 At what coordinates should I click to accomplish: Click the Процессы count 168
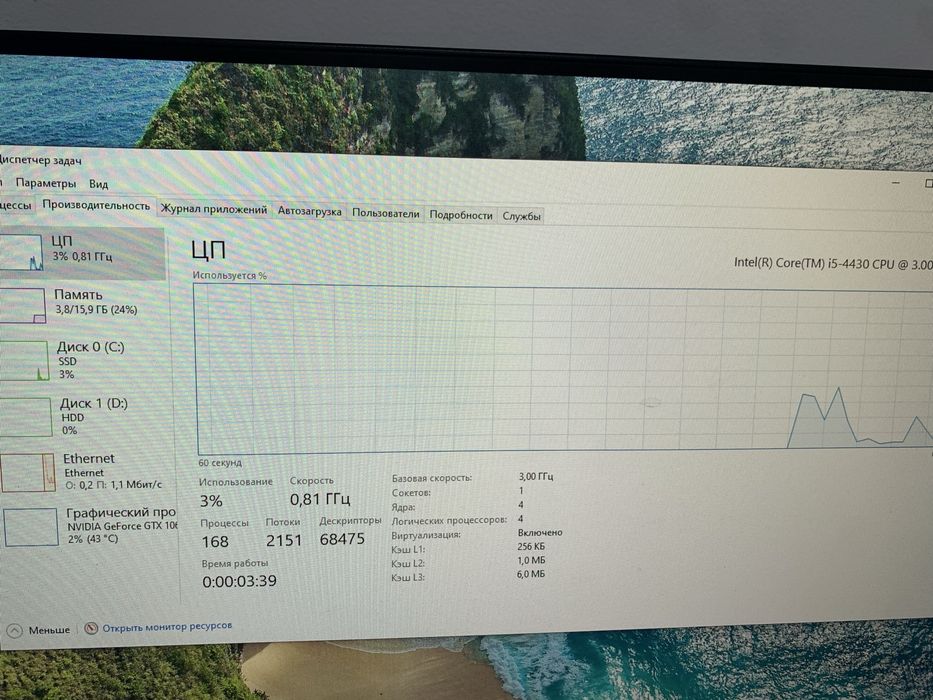(215, 542)
